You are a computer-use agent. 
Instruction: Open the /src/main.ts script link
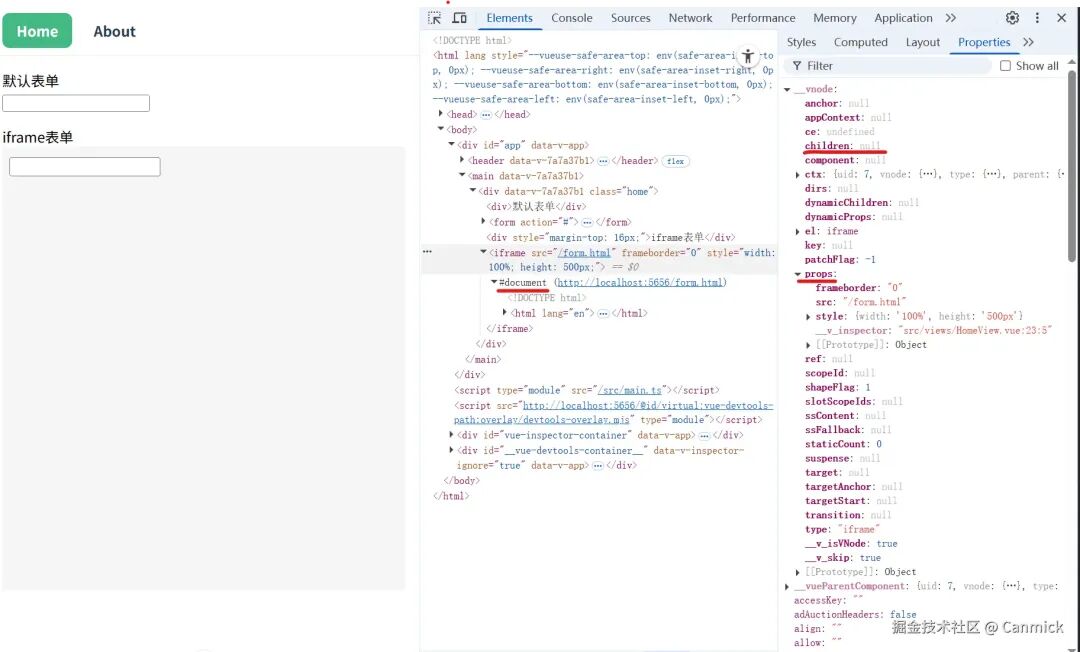[x=630, y=390]
